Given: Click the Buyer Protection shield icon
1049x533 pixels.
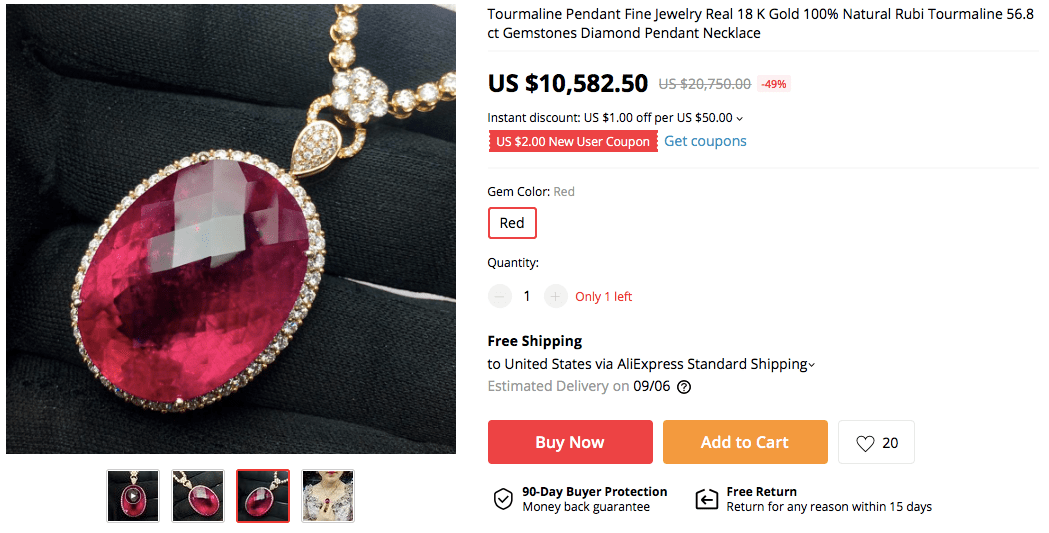Looking at the screenshot, I should pyautogui.click(x=503, y=499).
